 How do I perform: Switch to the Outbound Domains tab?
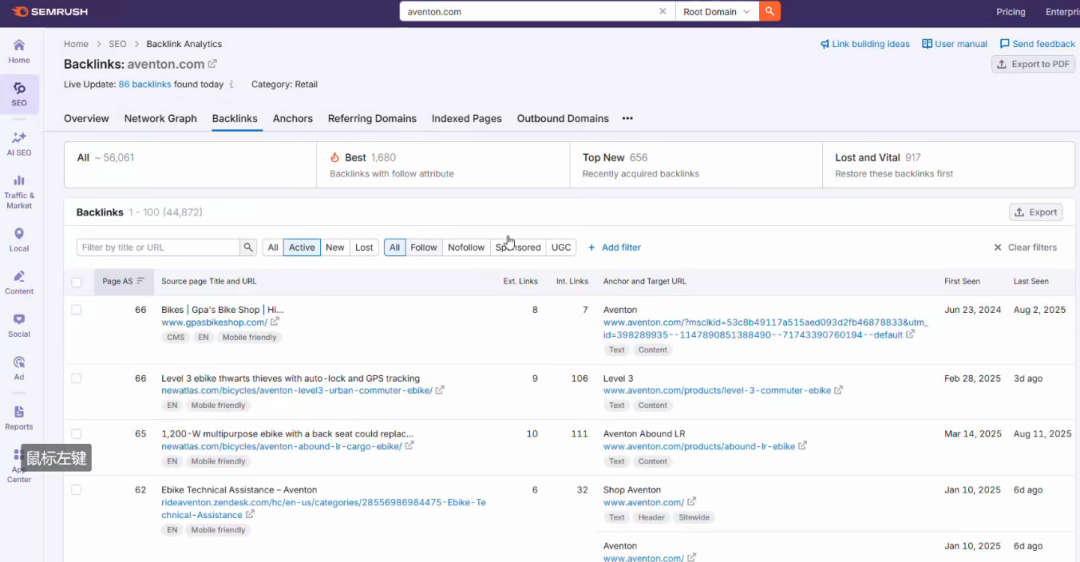point(563,118)
